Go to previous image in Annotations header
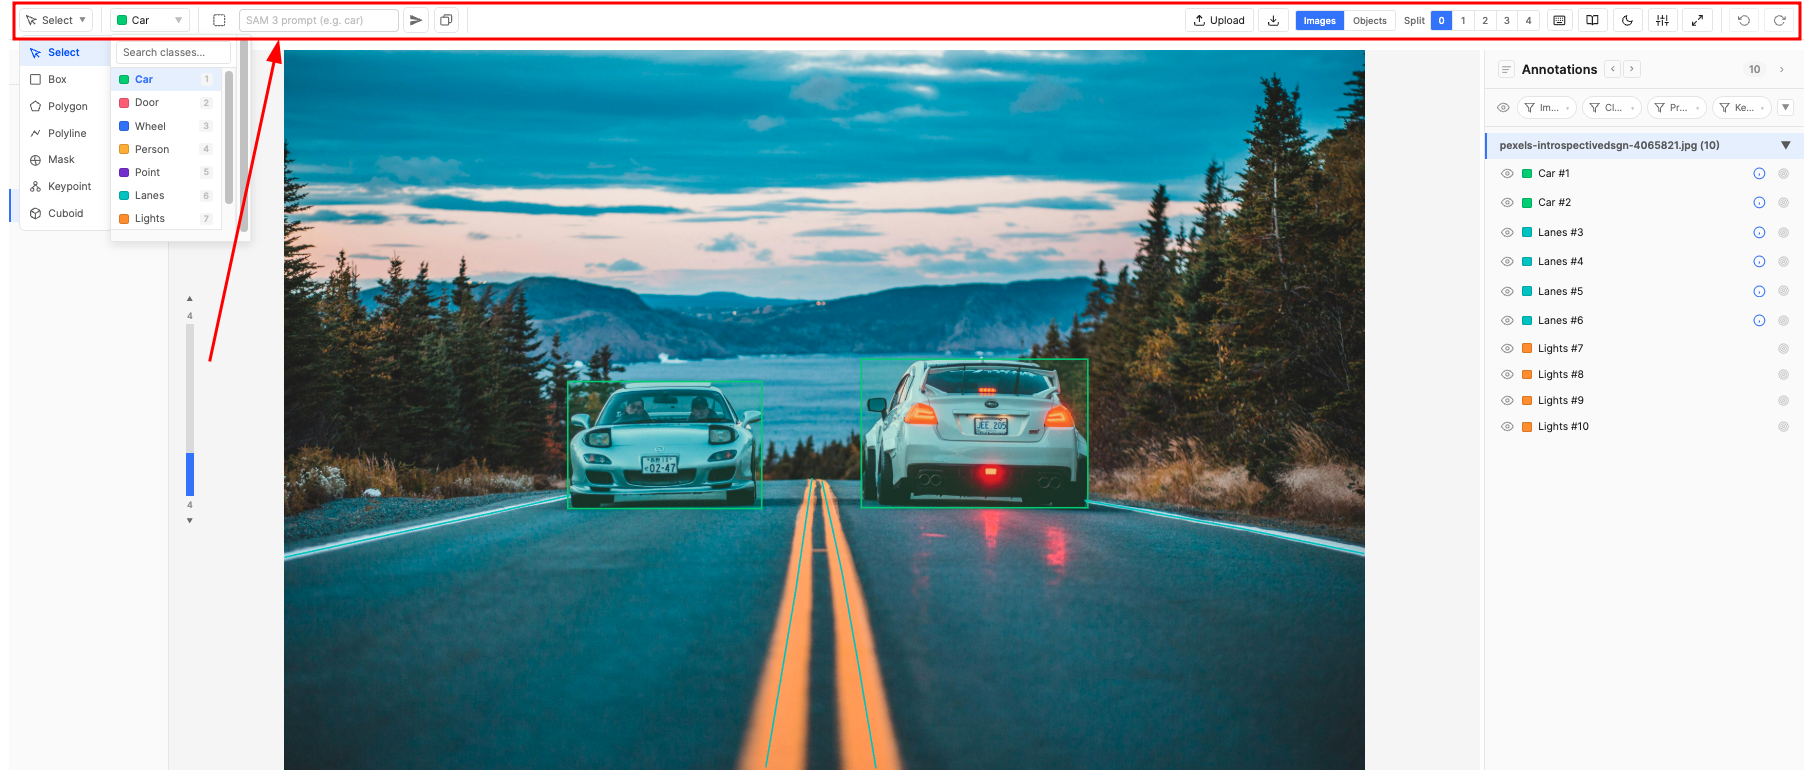Viewport: 1815px width, 777px height. (1613, 69)
